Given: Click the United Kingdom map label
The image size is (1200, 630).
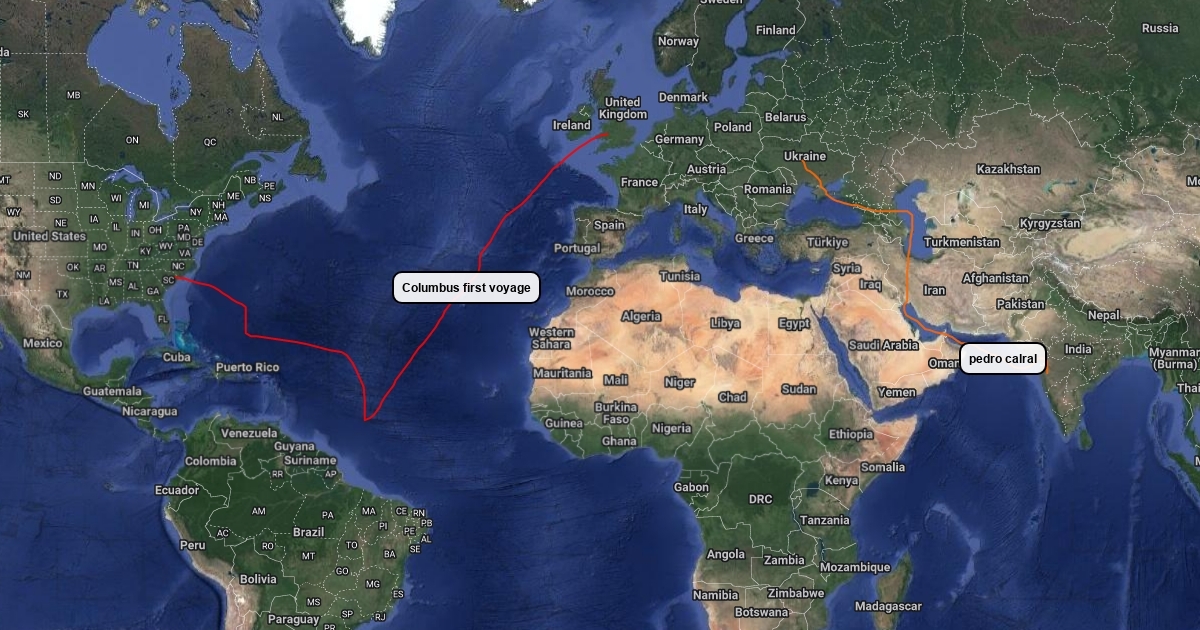Looking at the screenshot, I should point(623,108).
